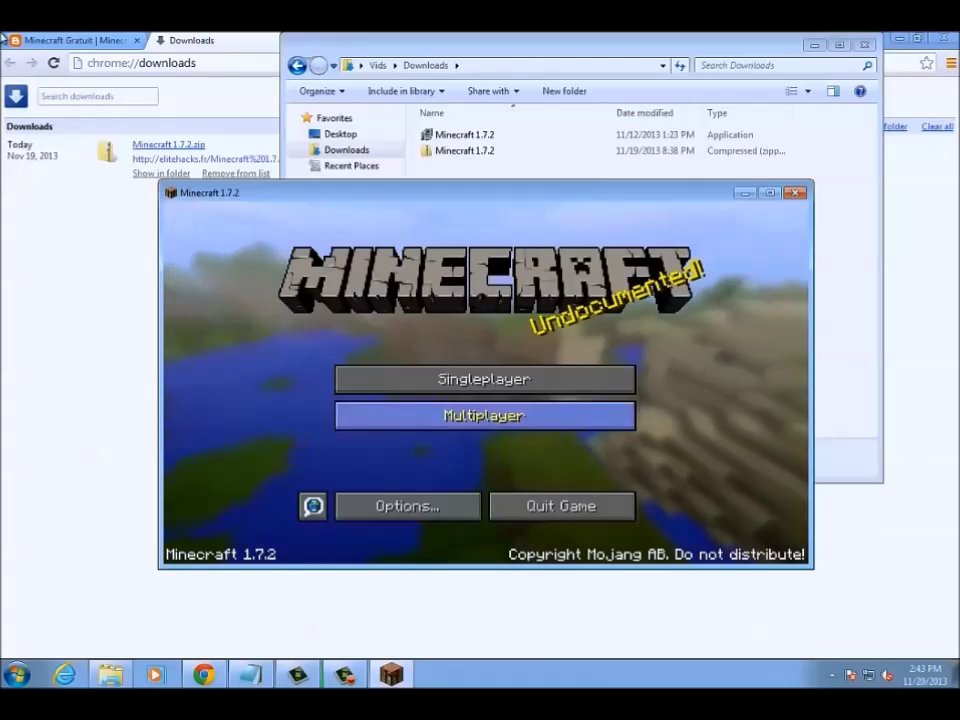Select Downloads in the Favorites sidebar
960x720 pixels.
(x=346, y=150)
